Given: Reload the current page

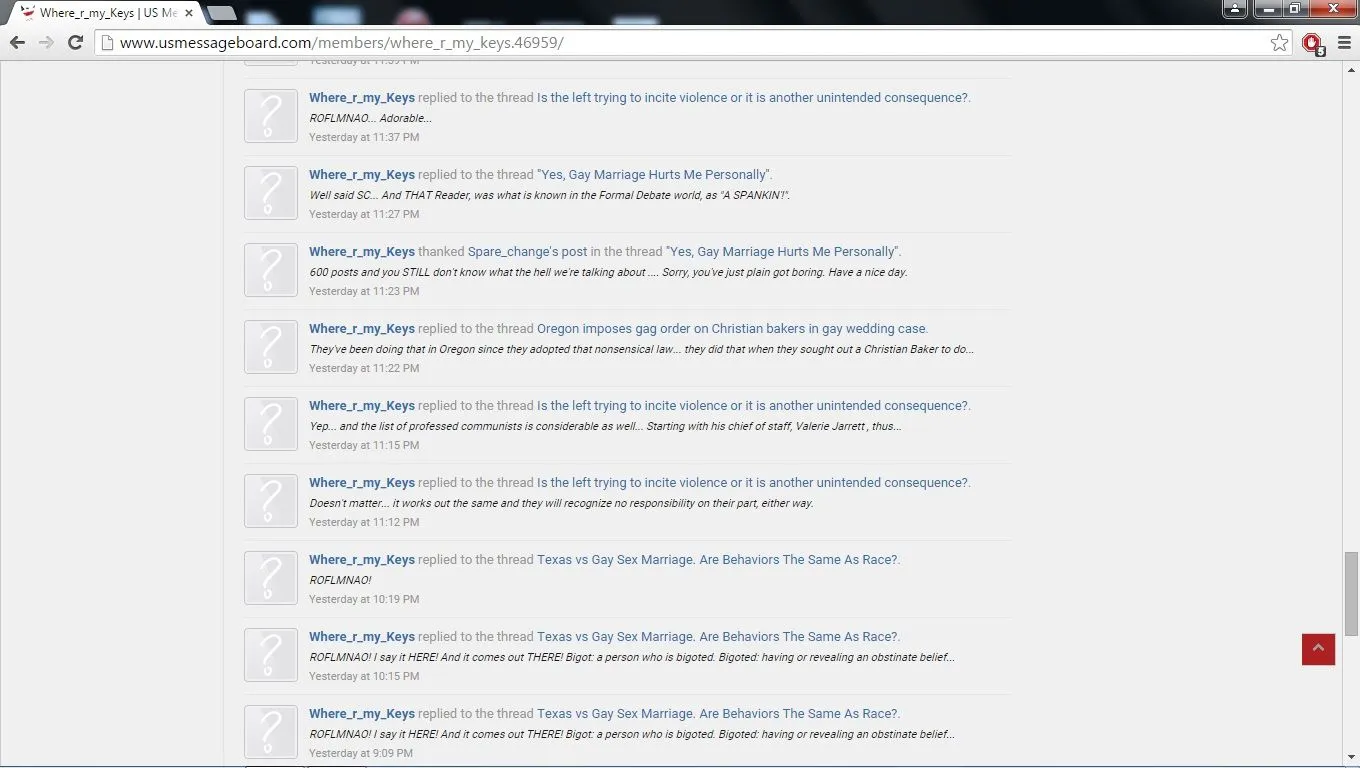Looking at the screenshot, I should click(75, 43).
